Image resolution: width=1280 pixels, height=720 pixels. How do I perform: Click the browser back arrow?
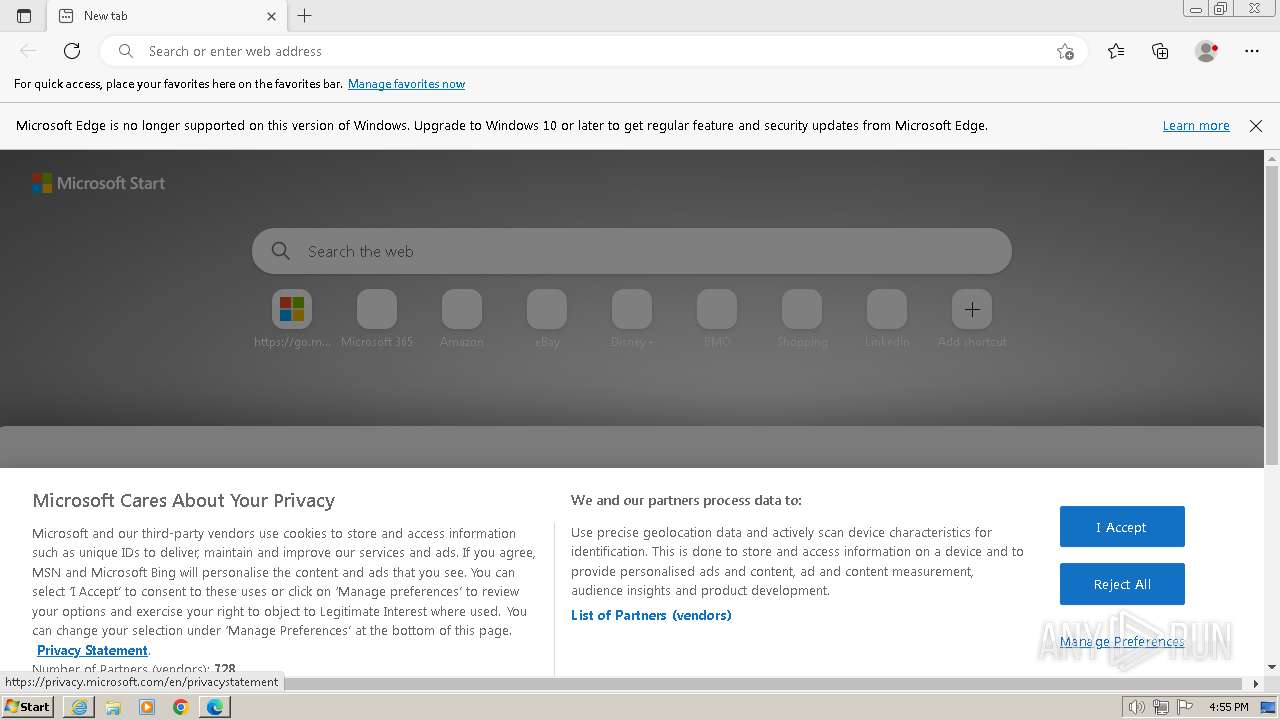click(x=28, y=51)
